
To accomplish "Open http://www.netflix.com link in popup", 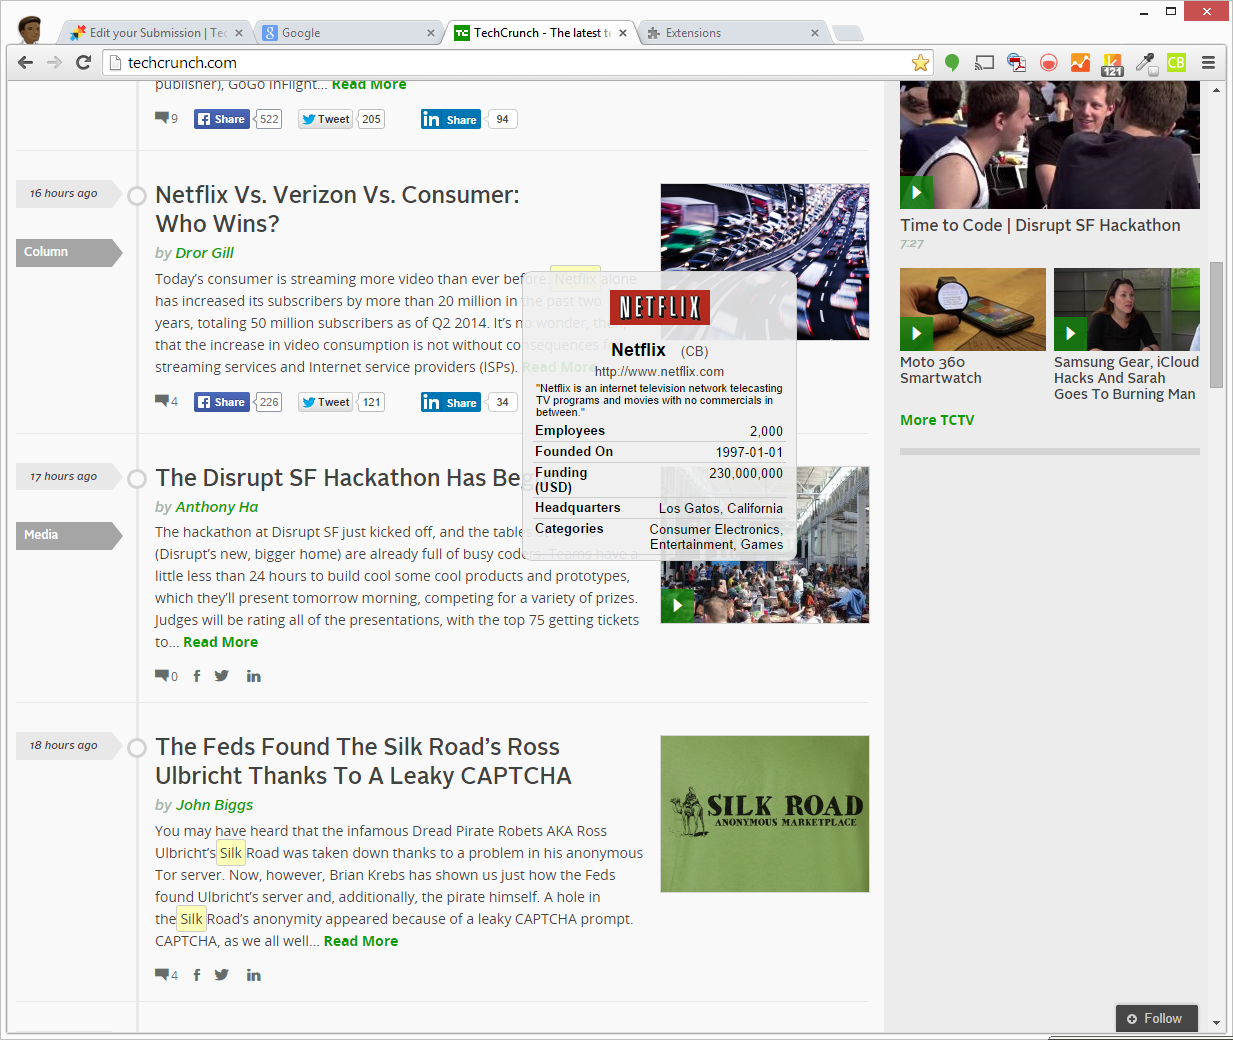I will pyautogui.click(x=659, y=371).
